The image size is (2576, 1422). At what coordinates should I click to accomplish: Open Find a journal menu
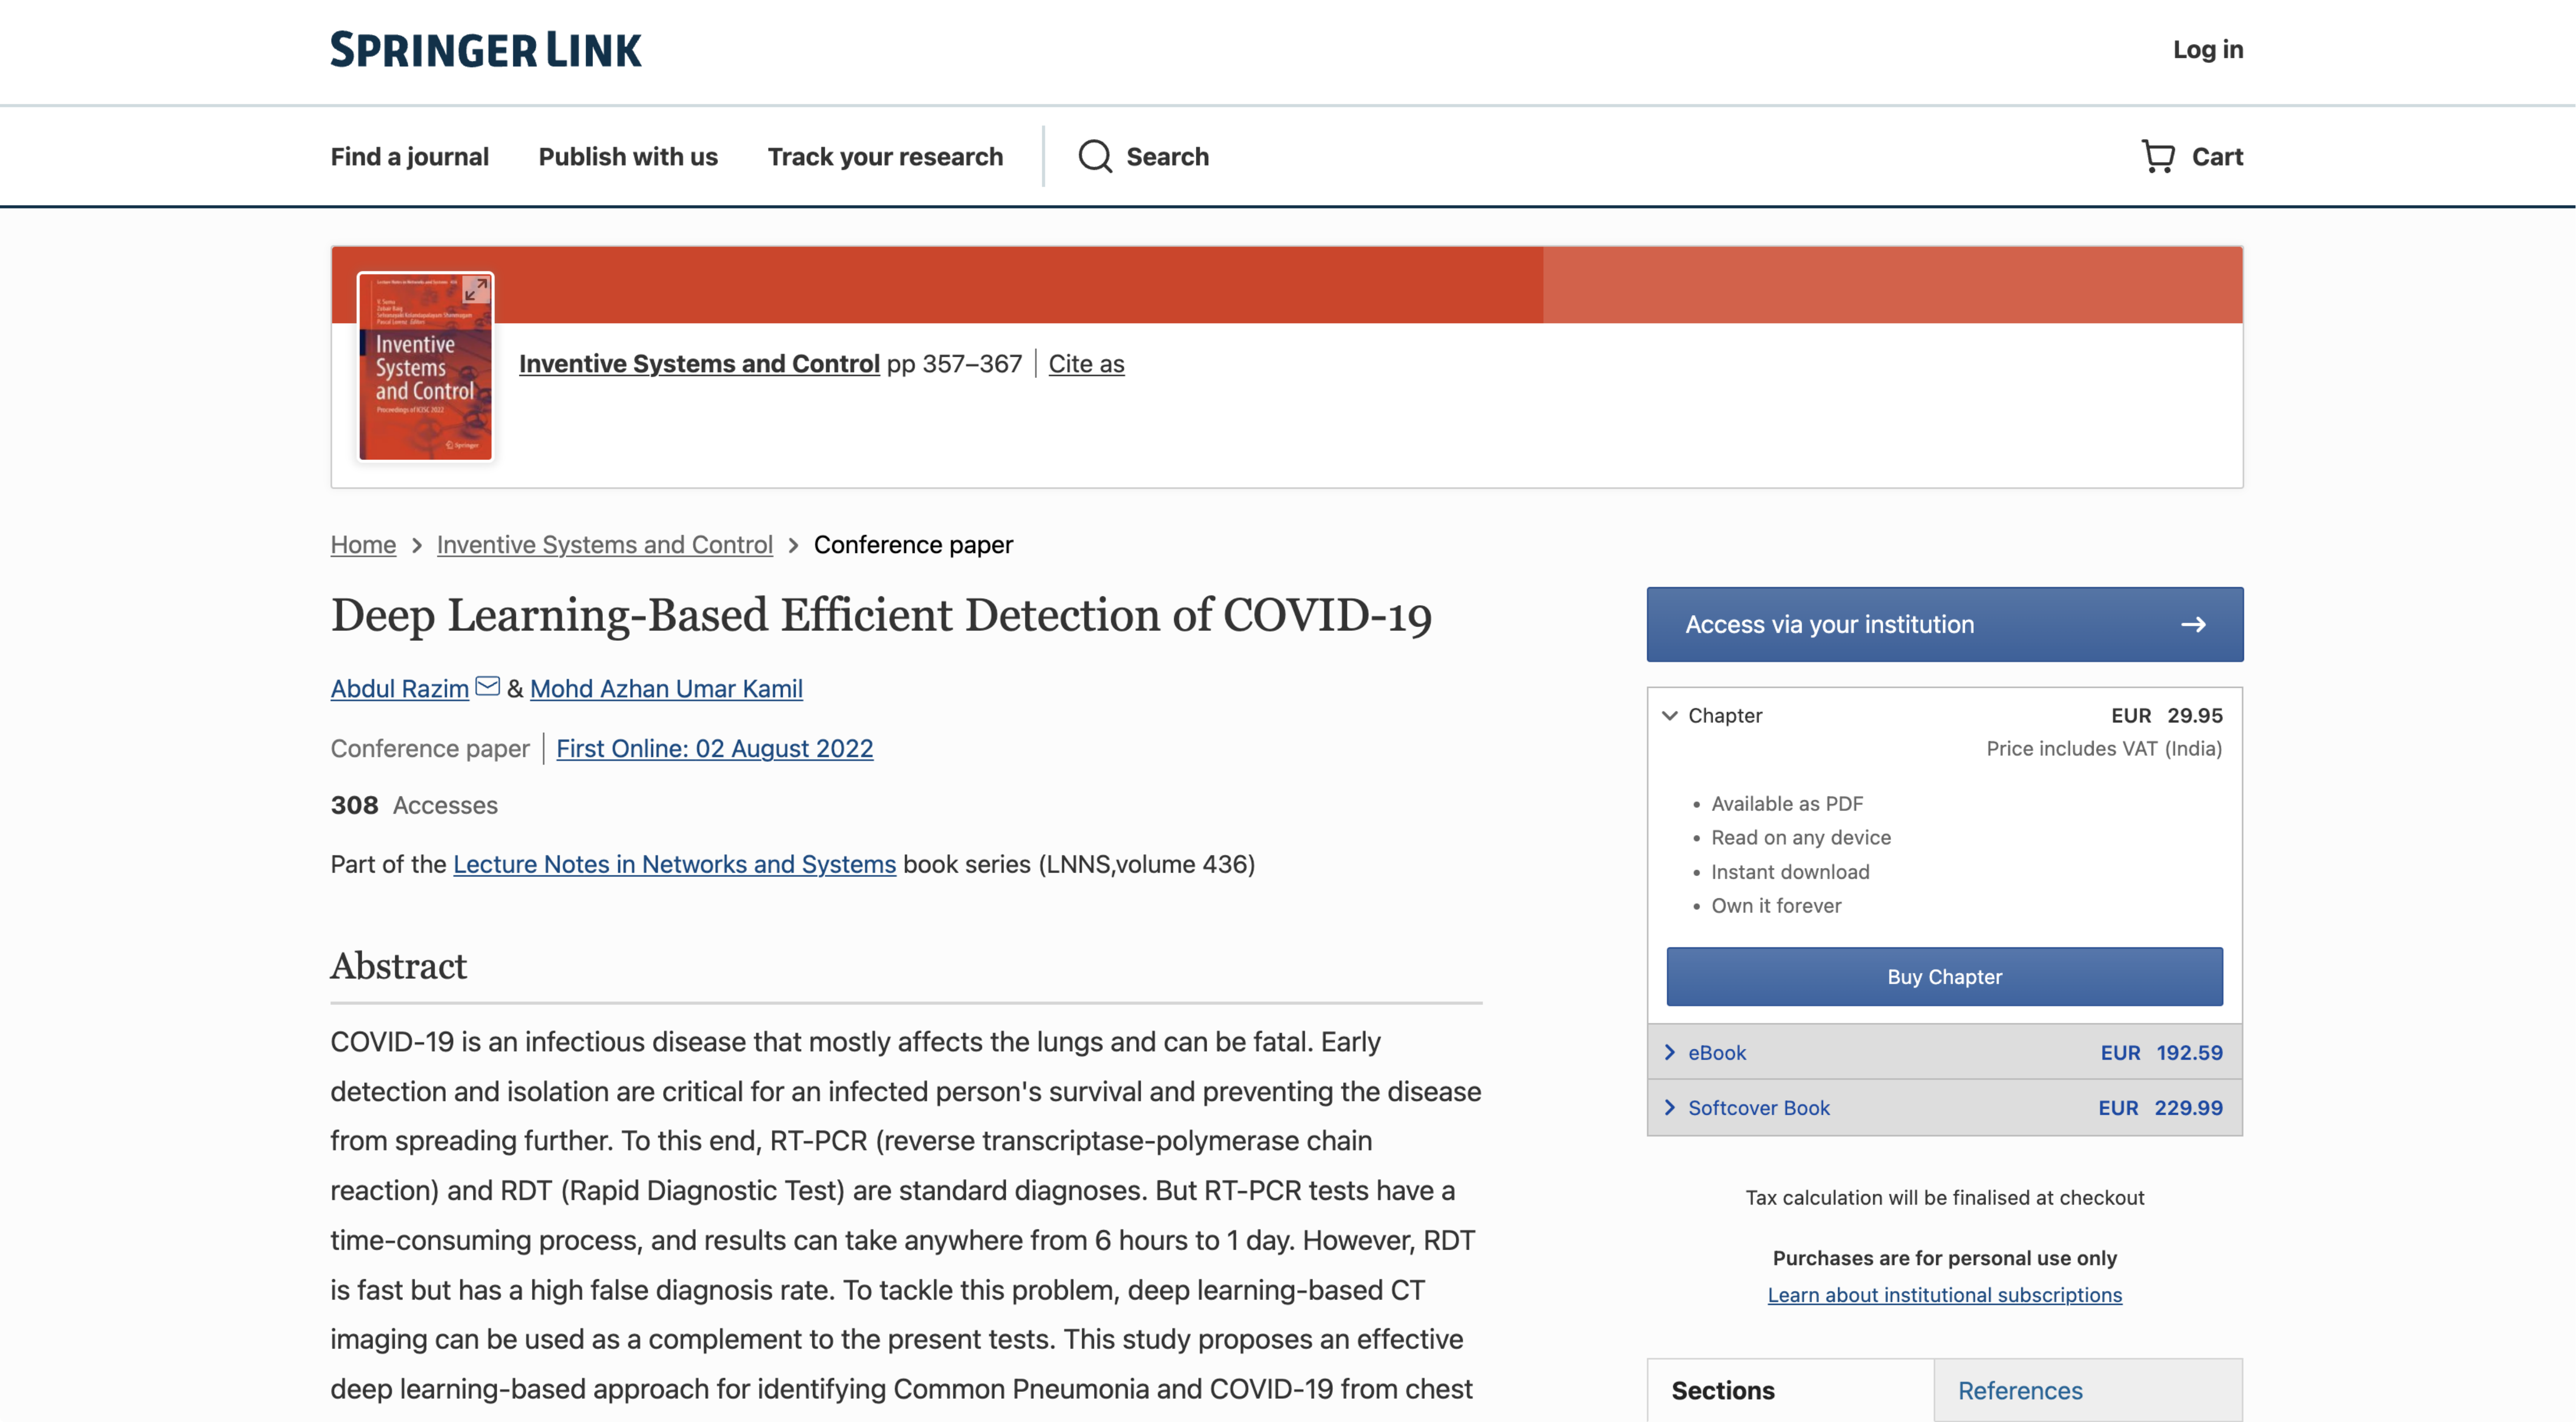point(409,157)
